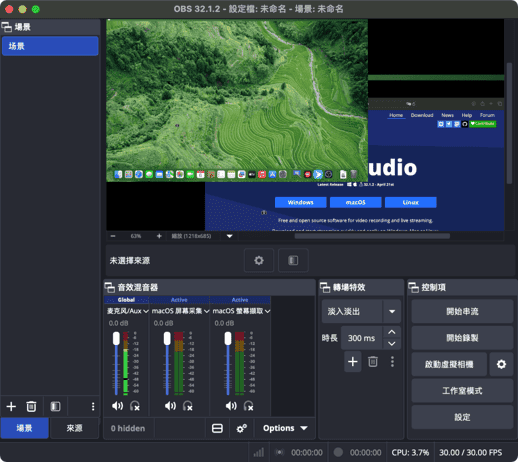The width and height of the screenshot is (518, 462).
Task: Click the preview horizontal scrollbar
Action: tap(372, 236)
